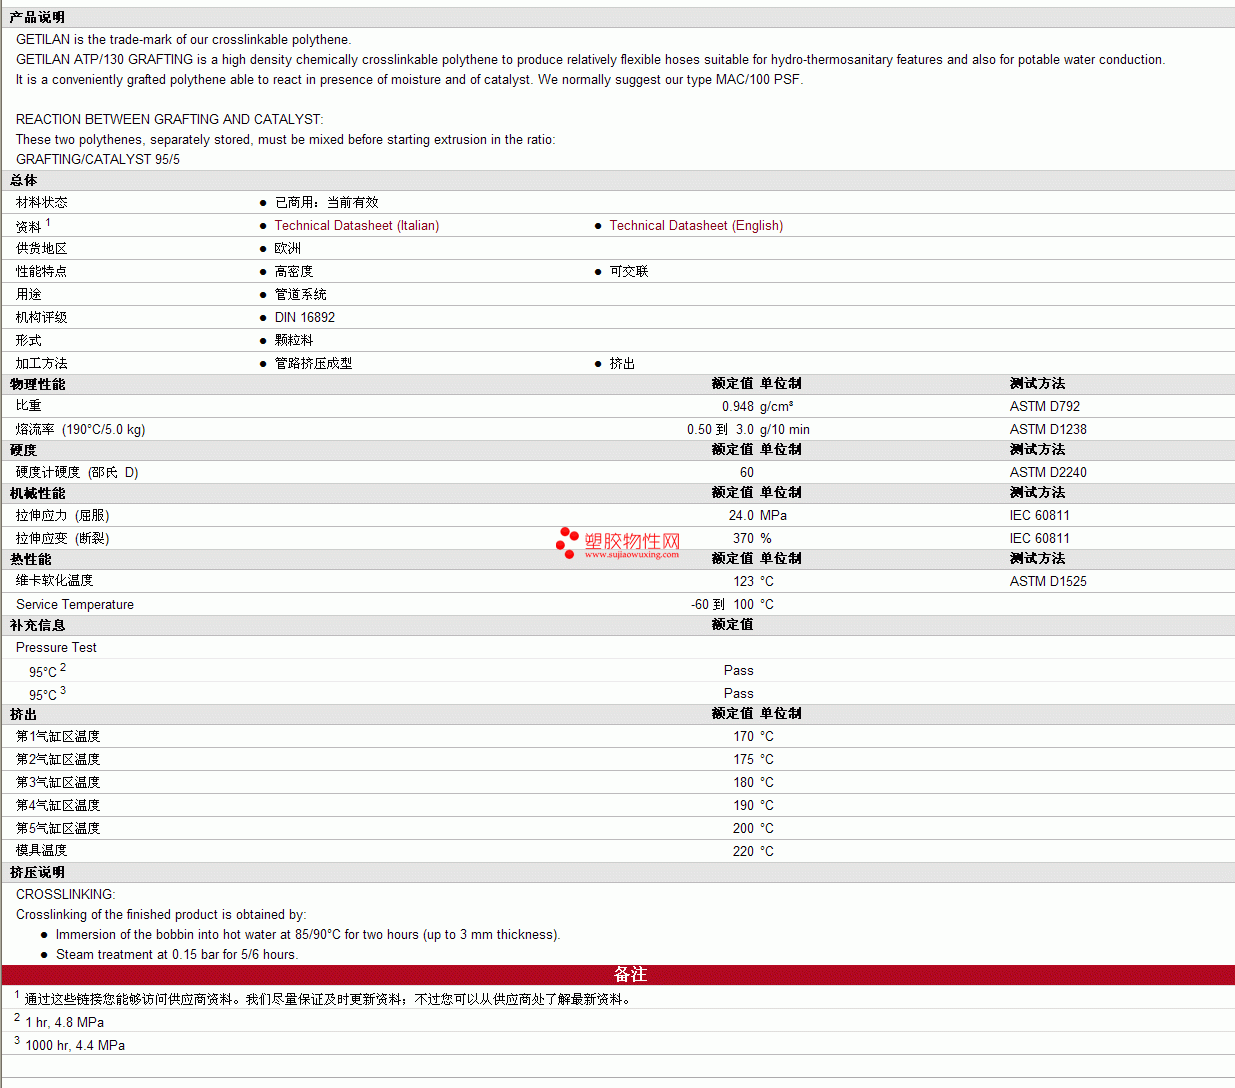Click the 可交联 feature entry
Screen dimensions: 1235x1088
tap(629, 271)
